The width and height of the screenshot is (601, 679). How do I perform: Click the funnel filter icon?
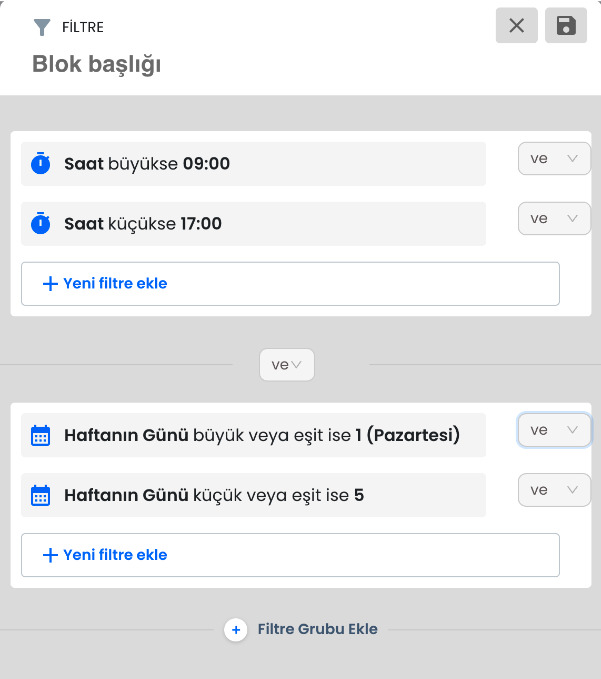tap(42, 27)
